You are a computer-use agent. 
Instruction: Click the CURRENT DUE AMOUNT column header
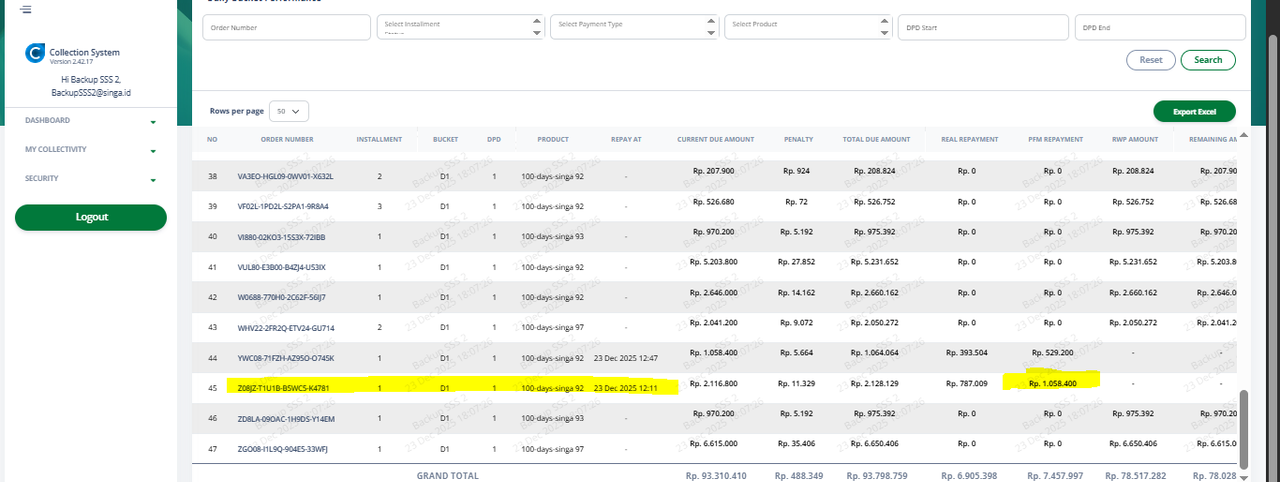715,139
